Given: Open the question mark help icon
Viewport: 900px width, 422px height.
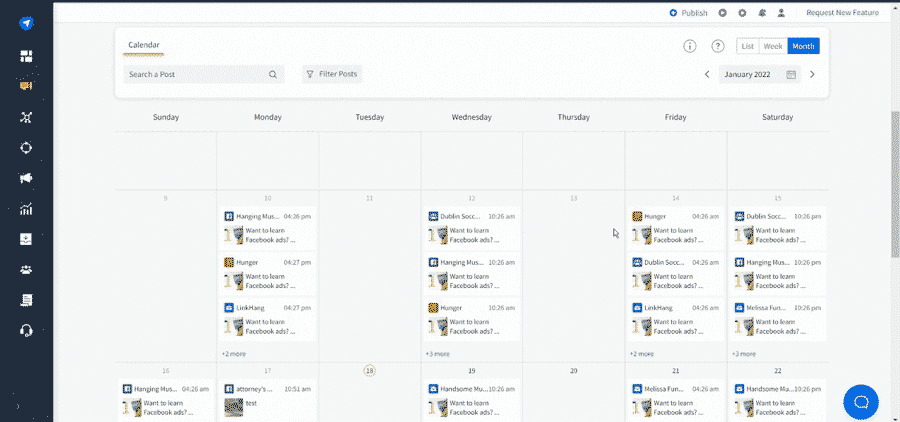Looking at the screenshot, I should coord(717,46).
